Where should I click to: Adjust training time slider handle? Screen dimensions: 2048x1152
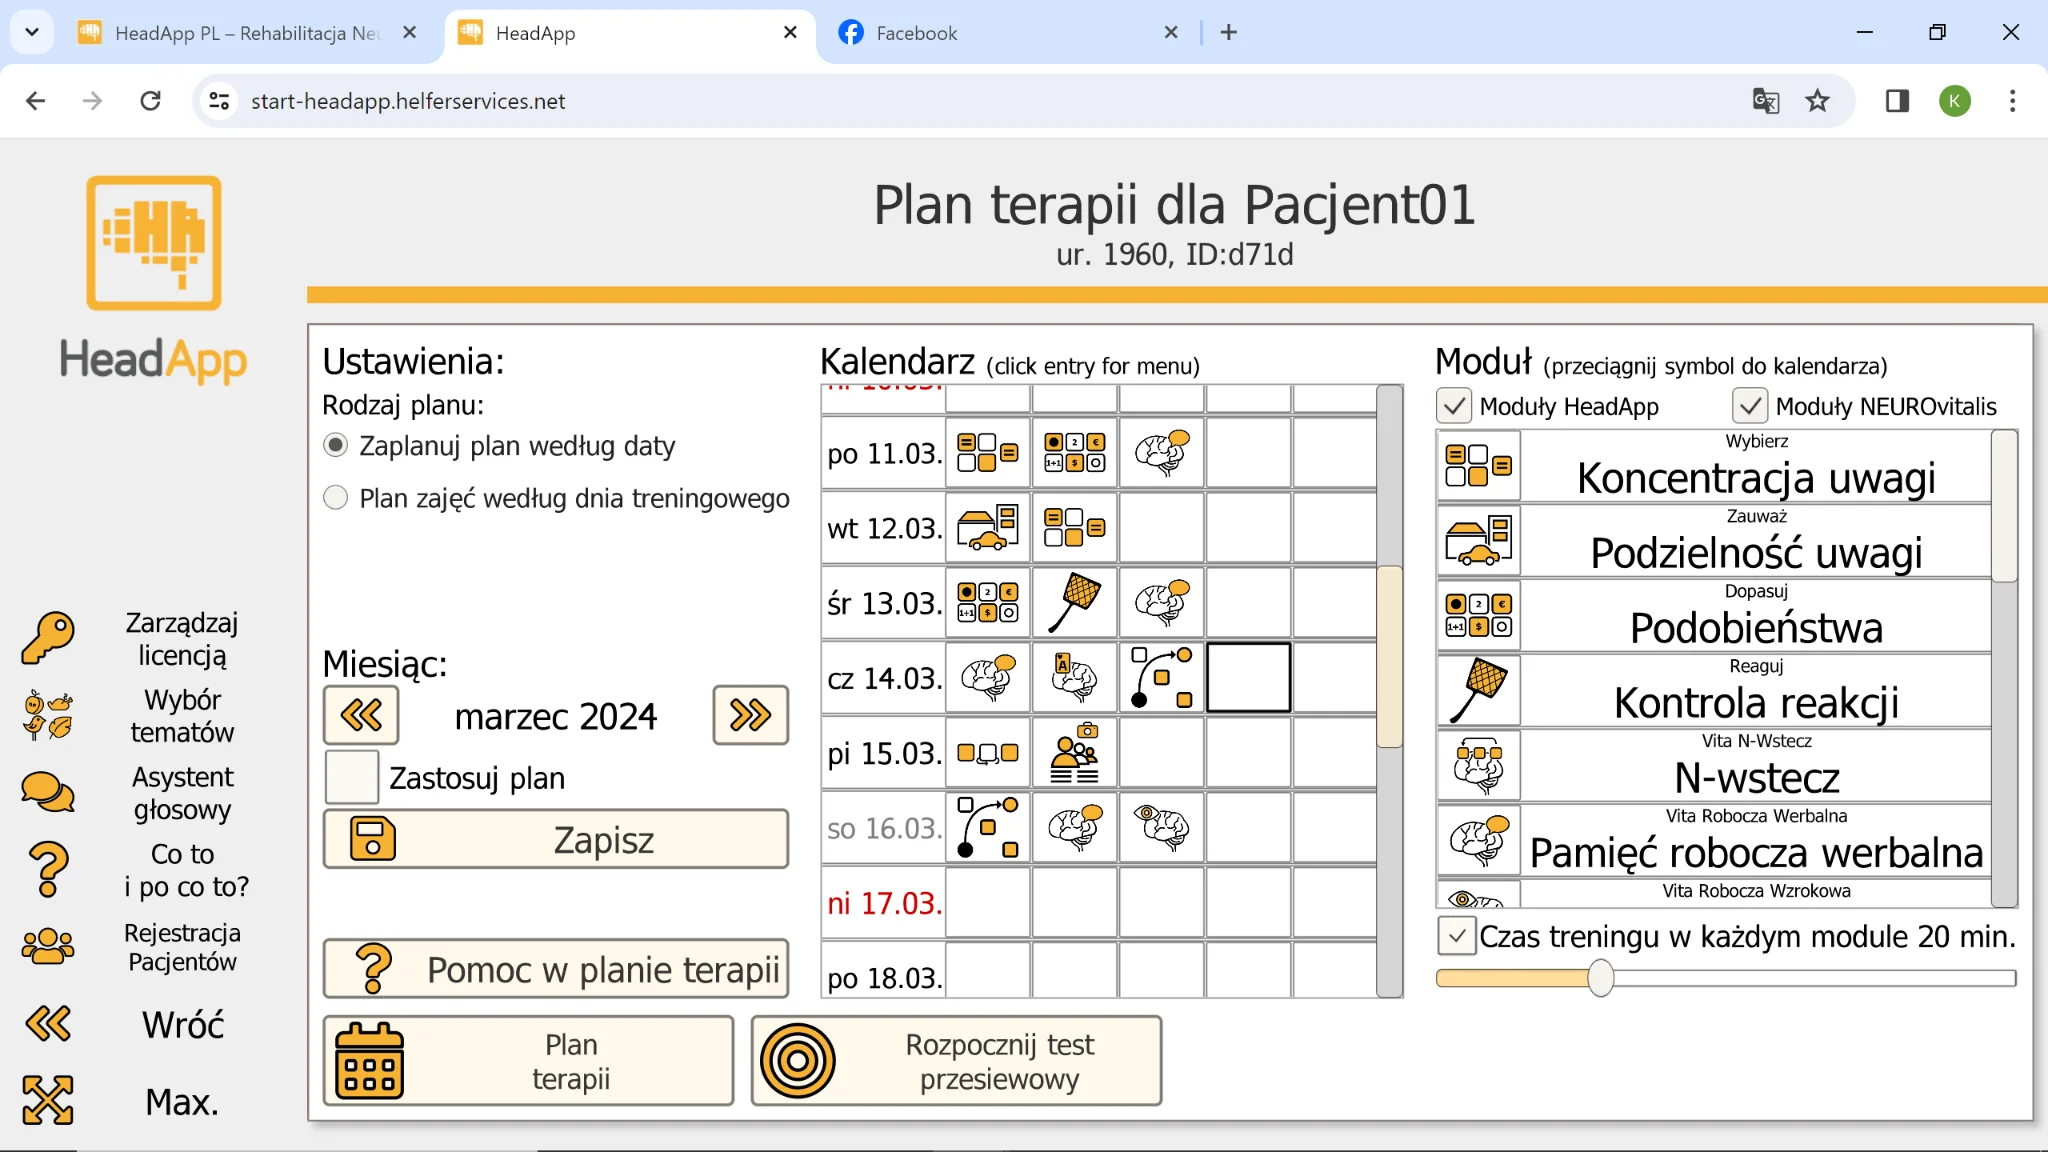[x=1600, y=978]
